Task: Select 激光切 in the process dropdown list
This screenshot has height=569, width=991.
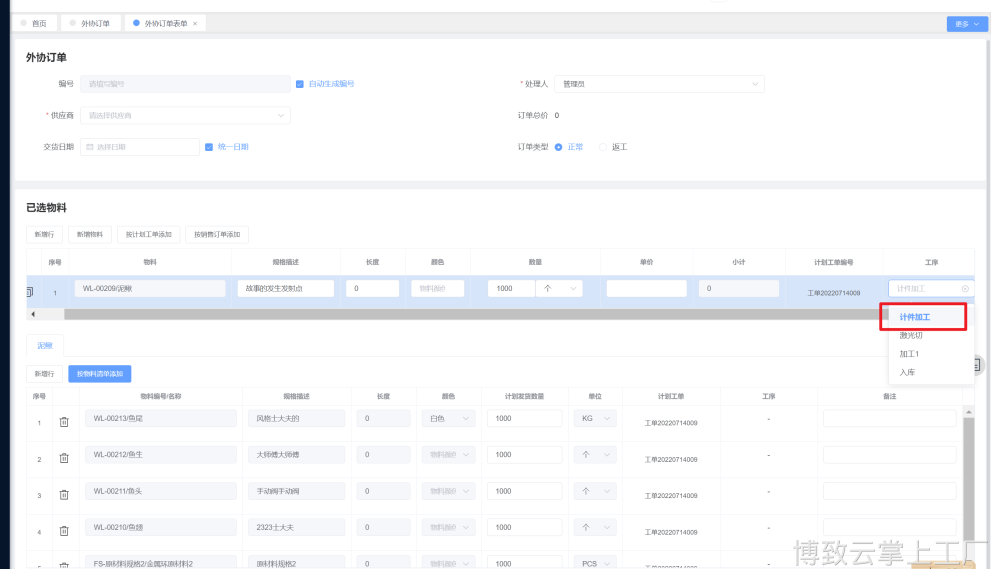Action: click(911, 336)
